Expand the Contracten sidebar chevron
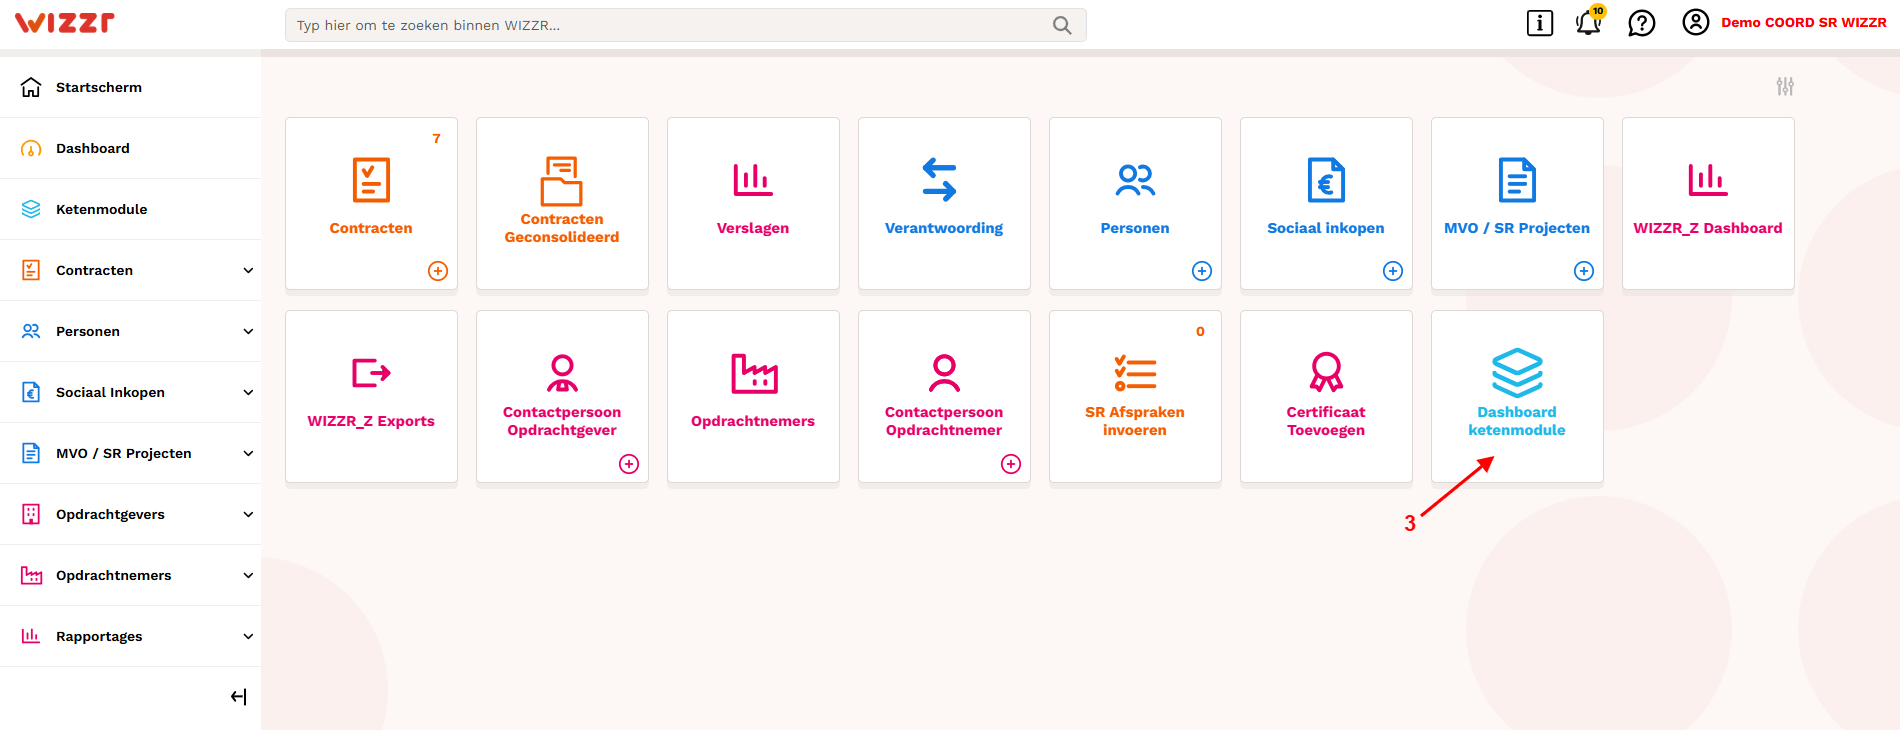 (x=248, y=270)
